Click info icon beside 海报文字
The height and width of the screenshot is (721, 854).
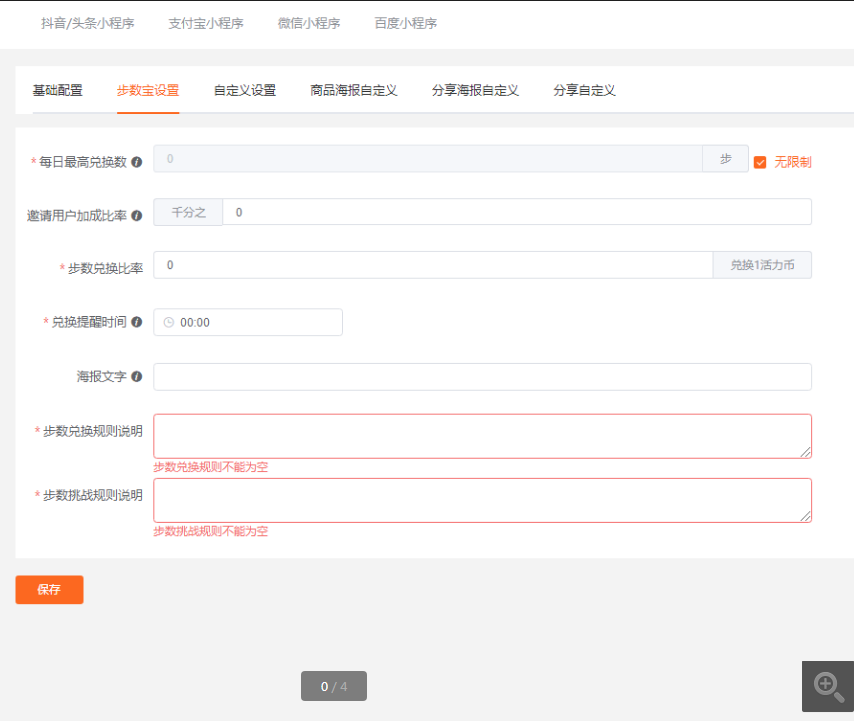click(137, 376)
